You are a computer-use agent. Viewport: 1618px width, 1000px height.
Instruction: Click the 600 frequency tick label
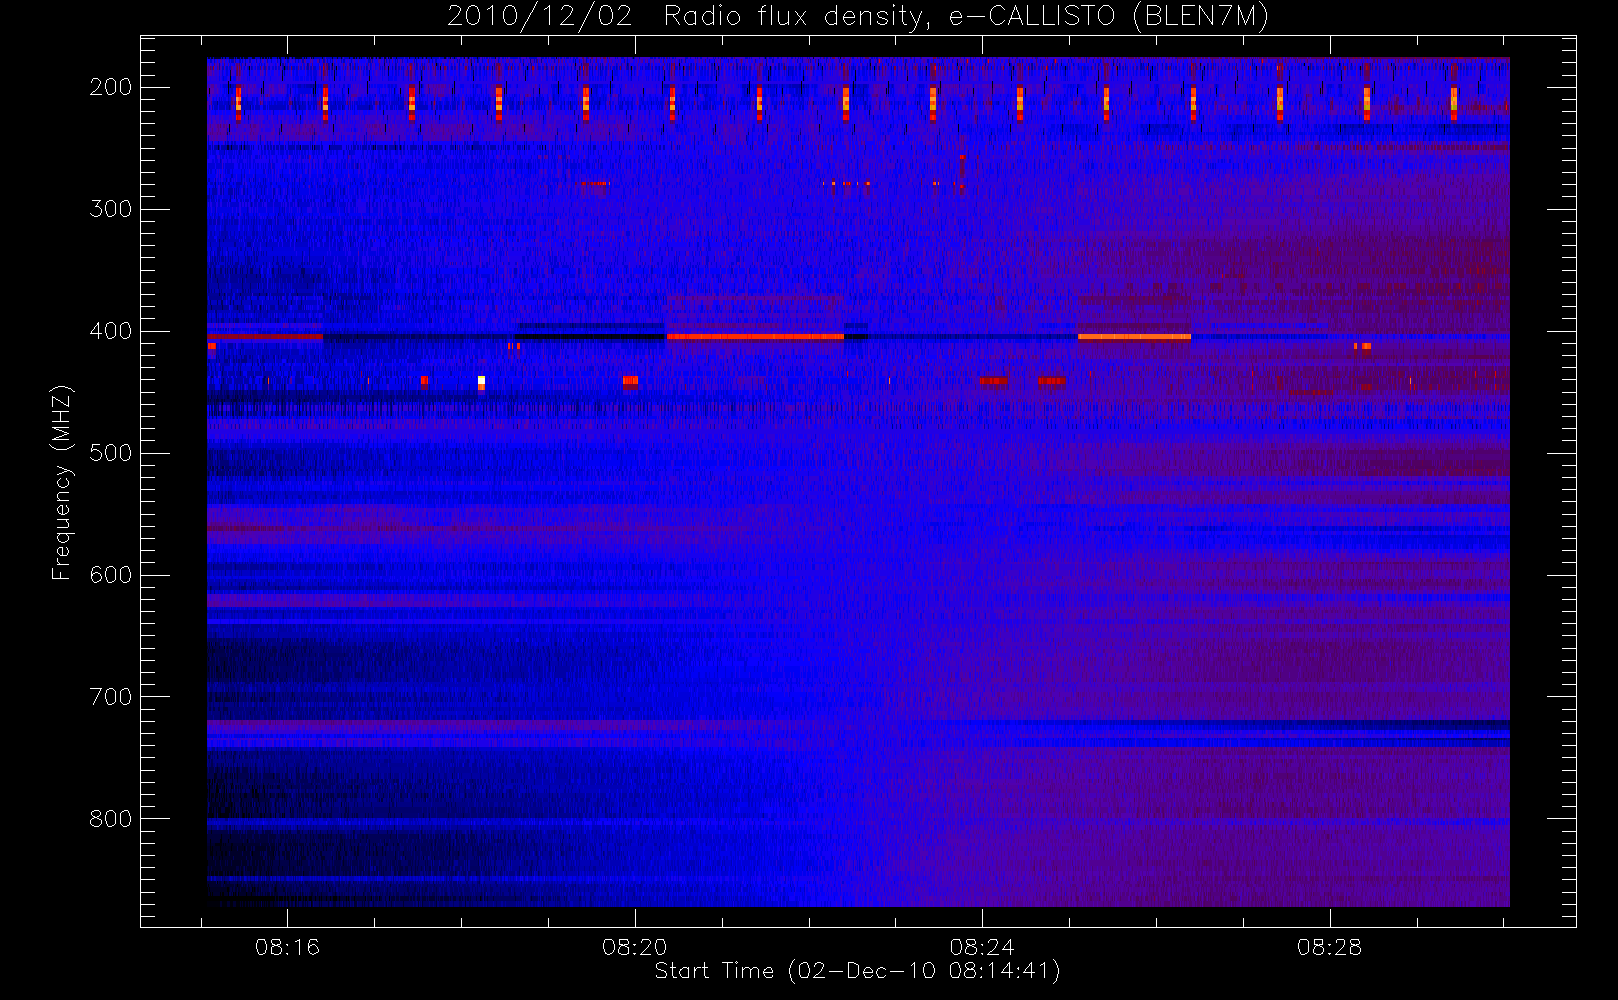click(x=111, y=575)
